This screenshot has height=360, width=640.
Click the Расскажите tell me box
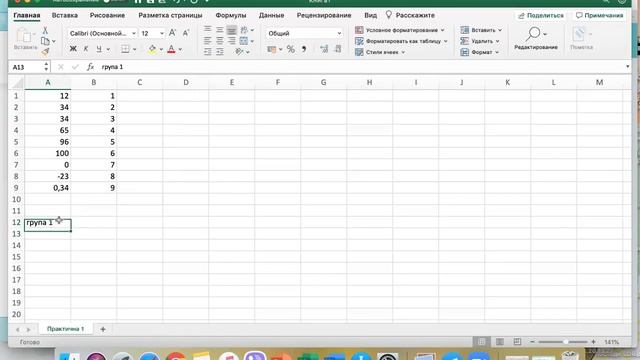pyautogui.click(x=411, y=16)
